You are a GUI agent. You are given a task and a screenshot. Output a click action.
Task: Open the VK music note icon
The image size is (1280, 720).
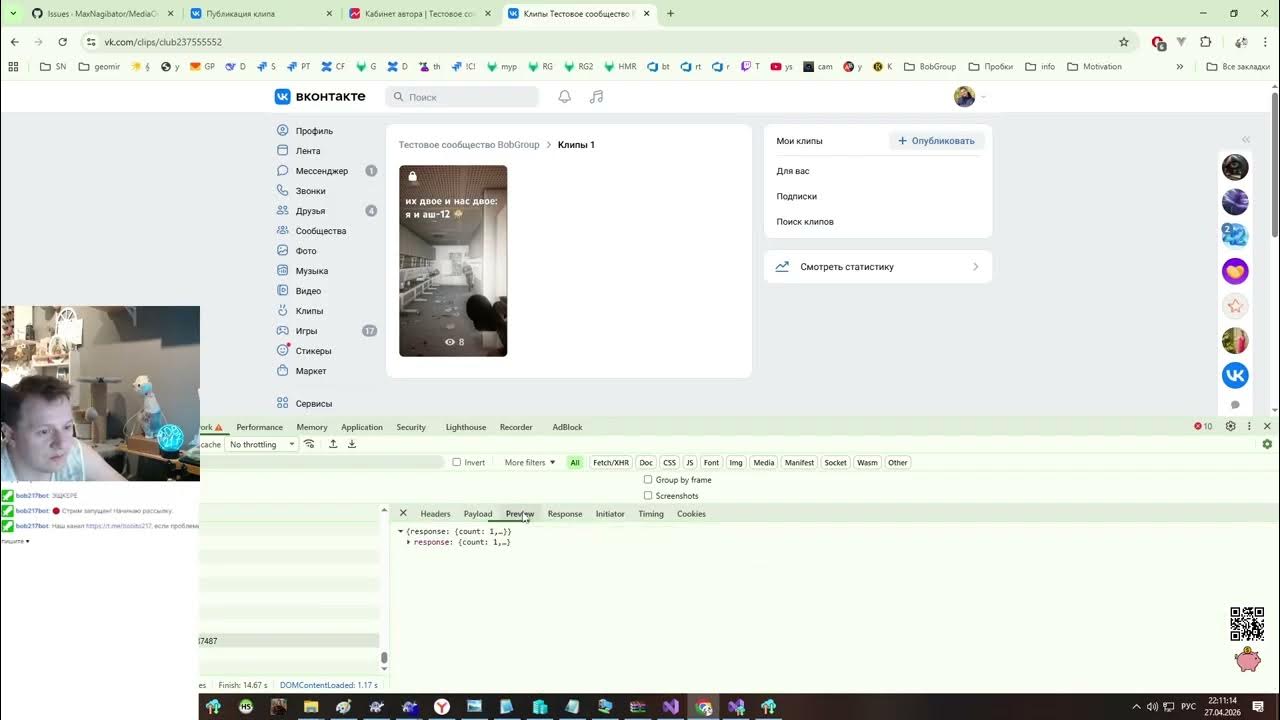coord(597,97)
